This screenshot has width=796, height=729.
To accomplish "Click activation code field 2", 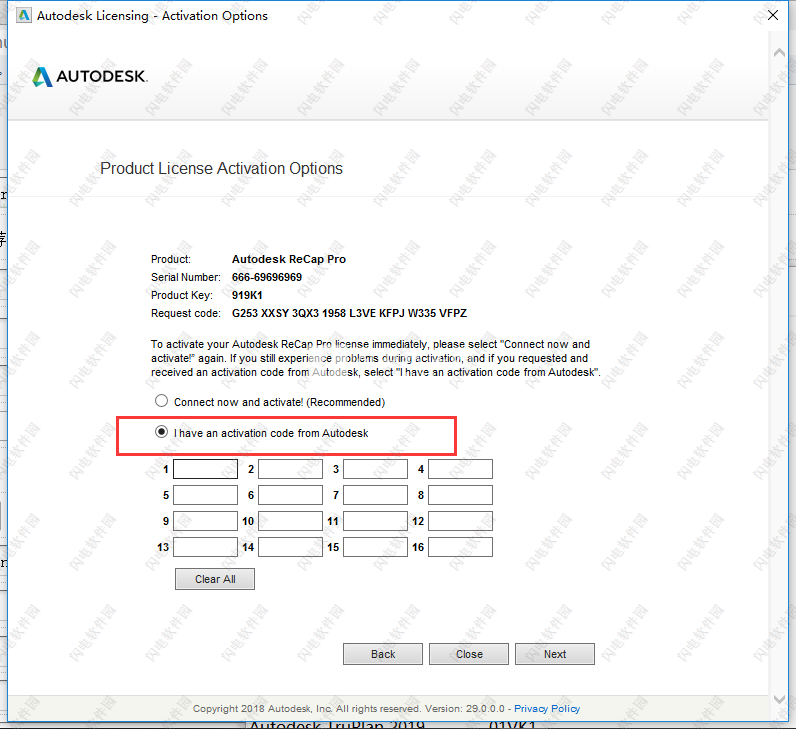I will coord(290,469).
